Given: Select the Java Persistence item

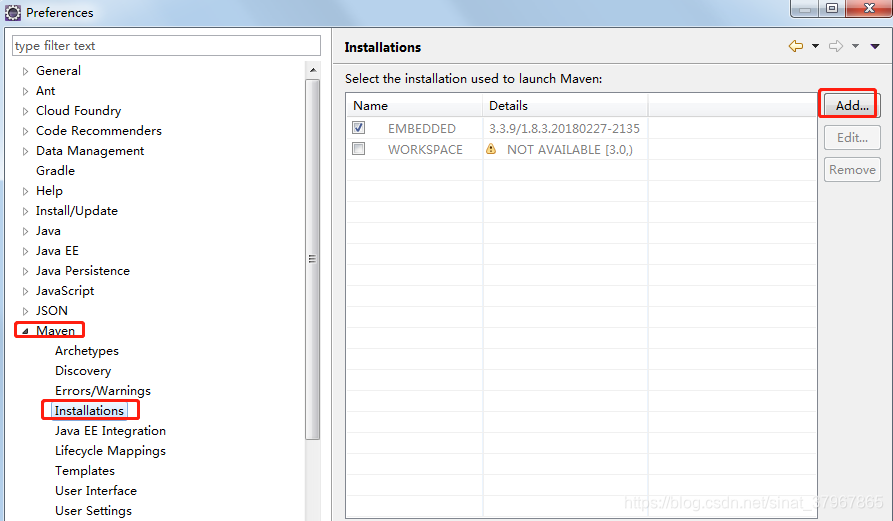Looking at the screenshot, I should tap(83, 270).
